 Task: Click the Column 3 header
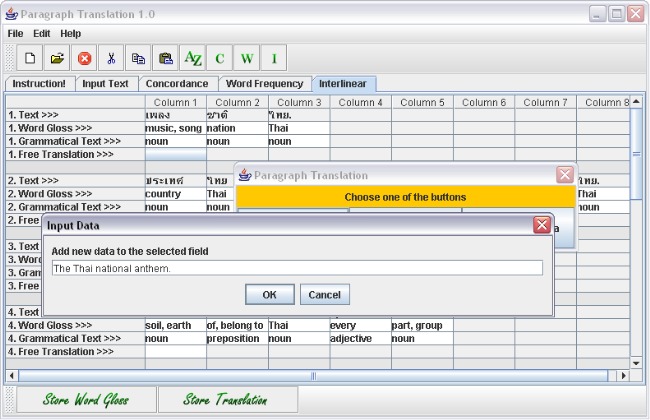[299, 102]
